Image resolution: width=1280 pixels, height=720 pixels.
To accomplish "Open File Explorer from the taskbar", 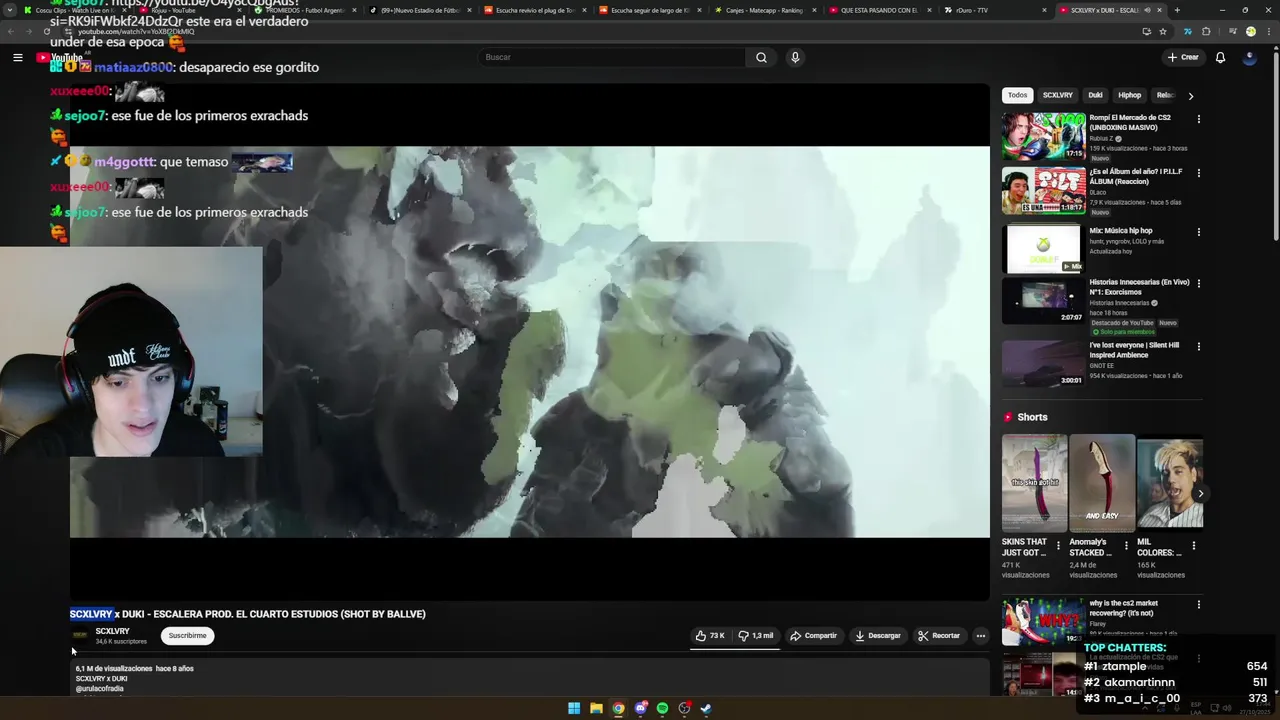I will tap(596, 708).
